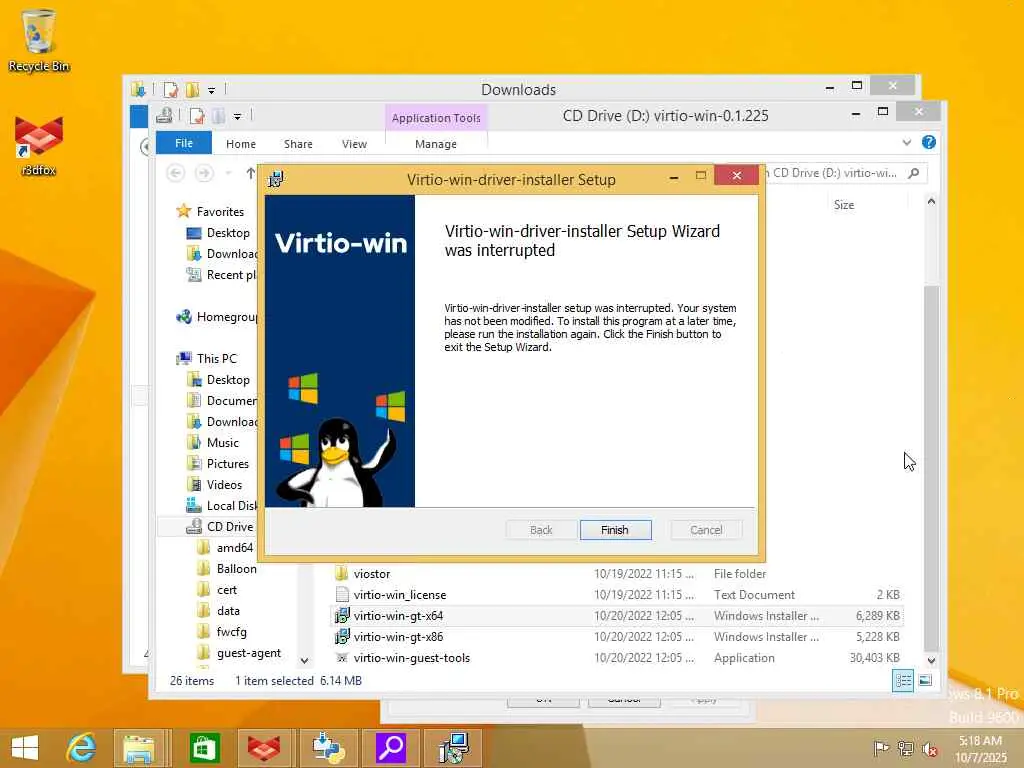Launch Internet Explorer from taskbar
The height and width of the screenshot is (768, 1024).
click(x=81, y=748)
